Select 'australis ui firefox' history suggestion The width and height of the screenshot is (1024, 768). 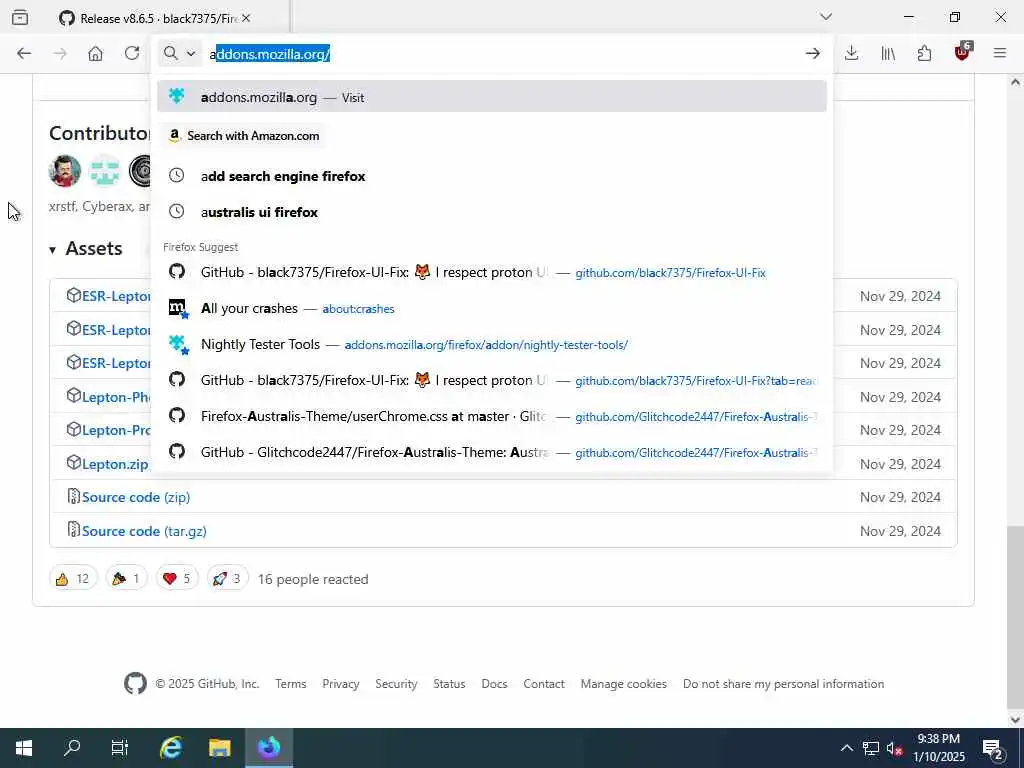pos(492,212)
